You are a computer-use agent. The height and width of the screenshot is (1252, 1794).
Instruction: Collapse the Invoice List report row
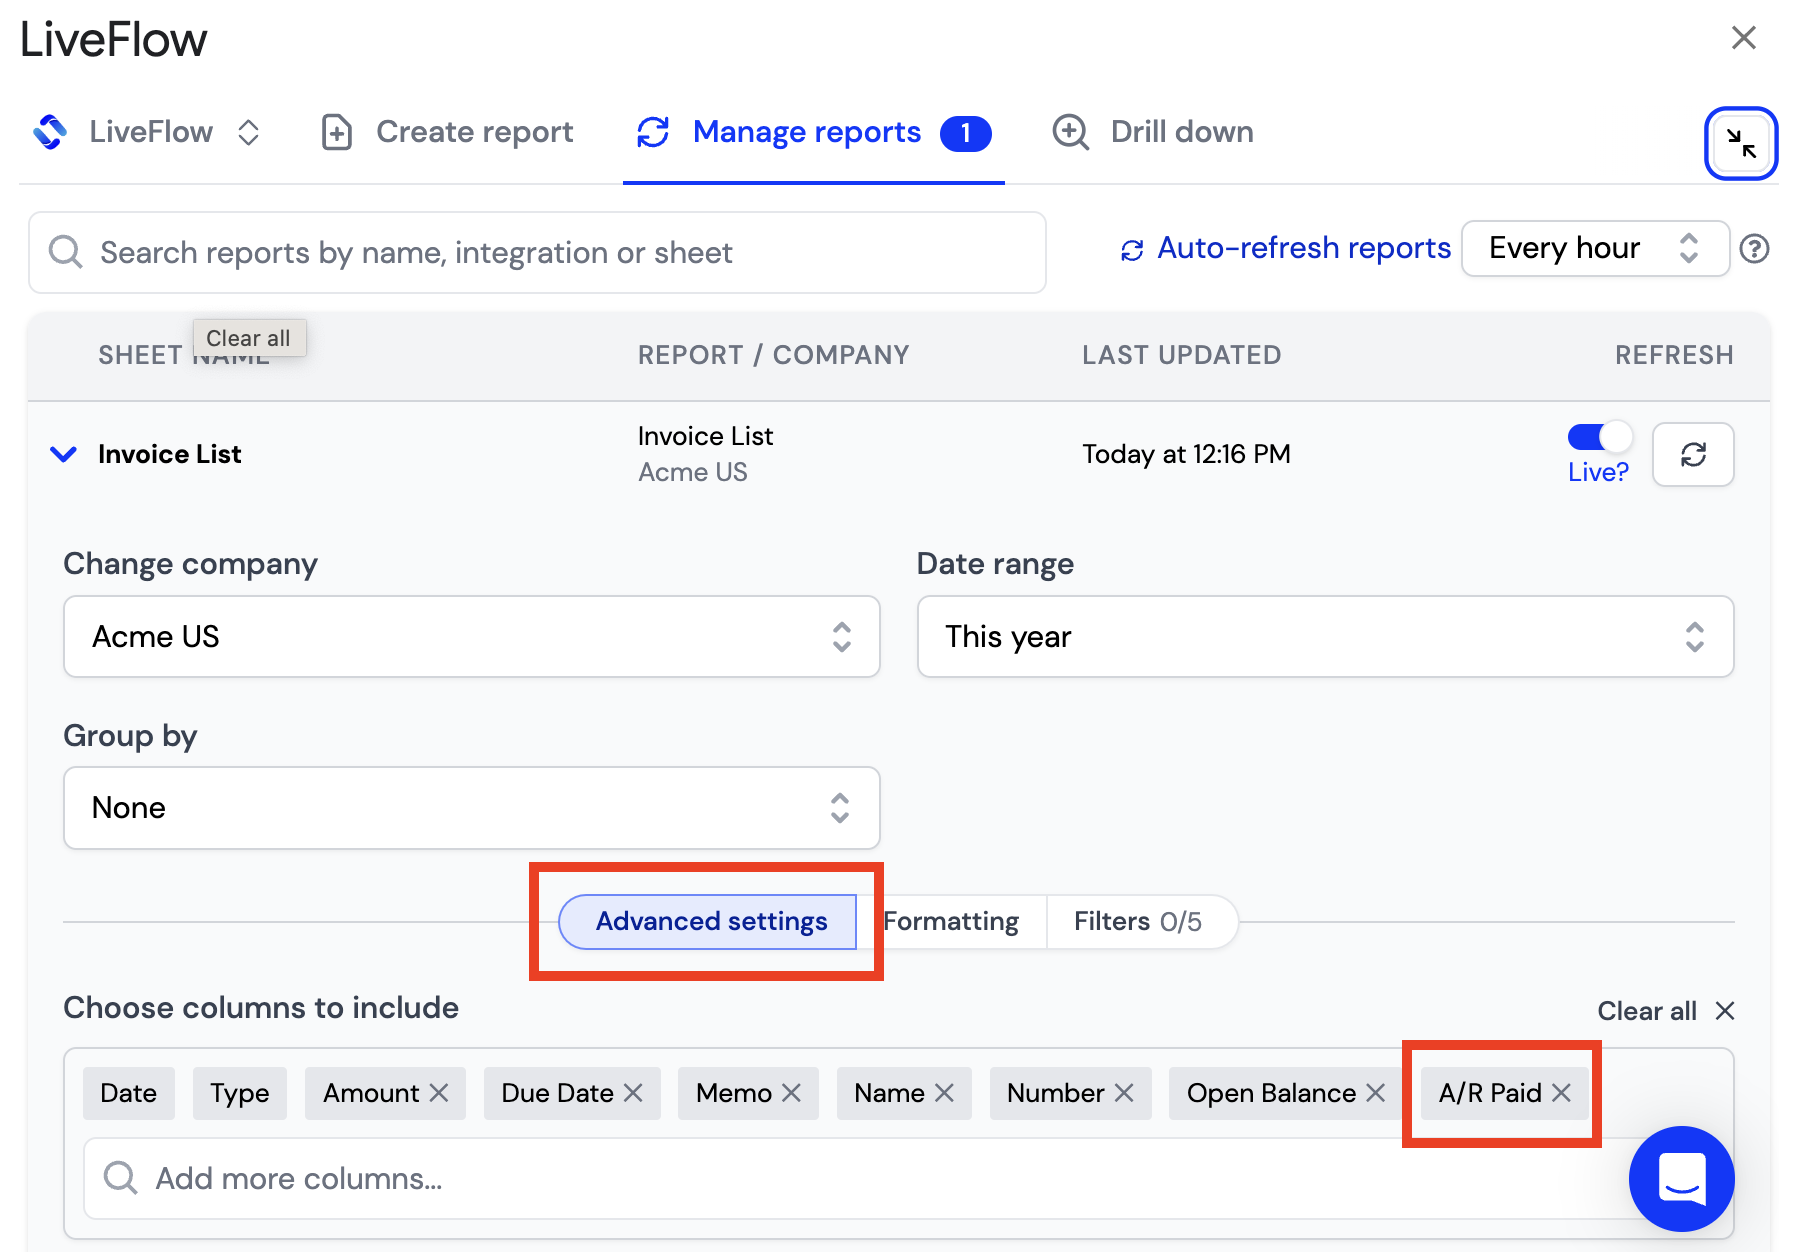63,455
